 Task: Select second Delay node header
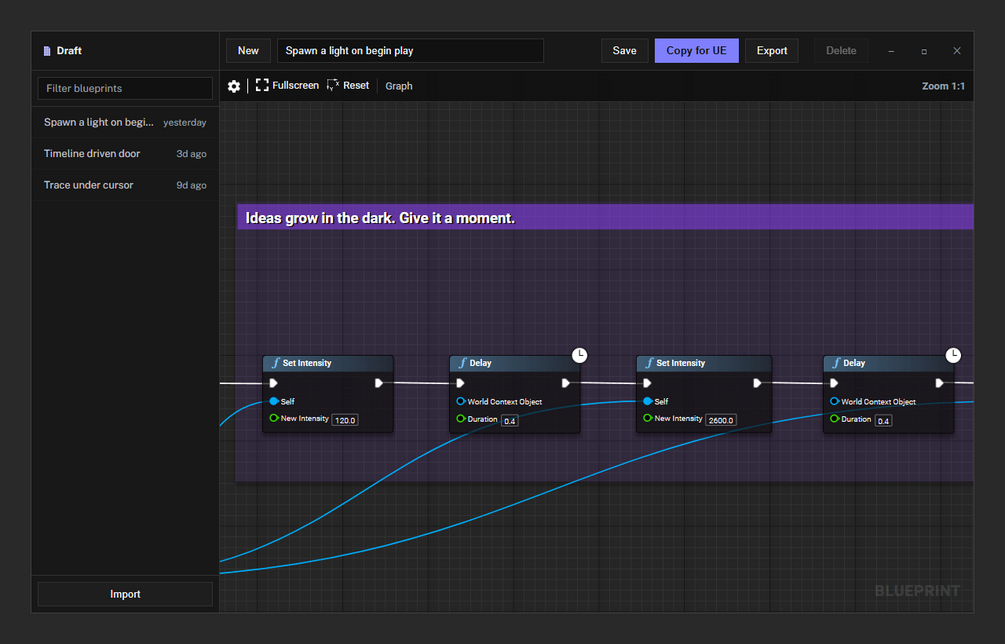coord(888,363)
